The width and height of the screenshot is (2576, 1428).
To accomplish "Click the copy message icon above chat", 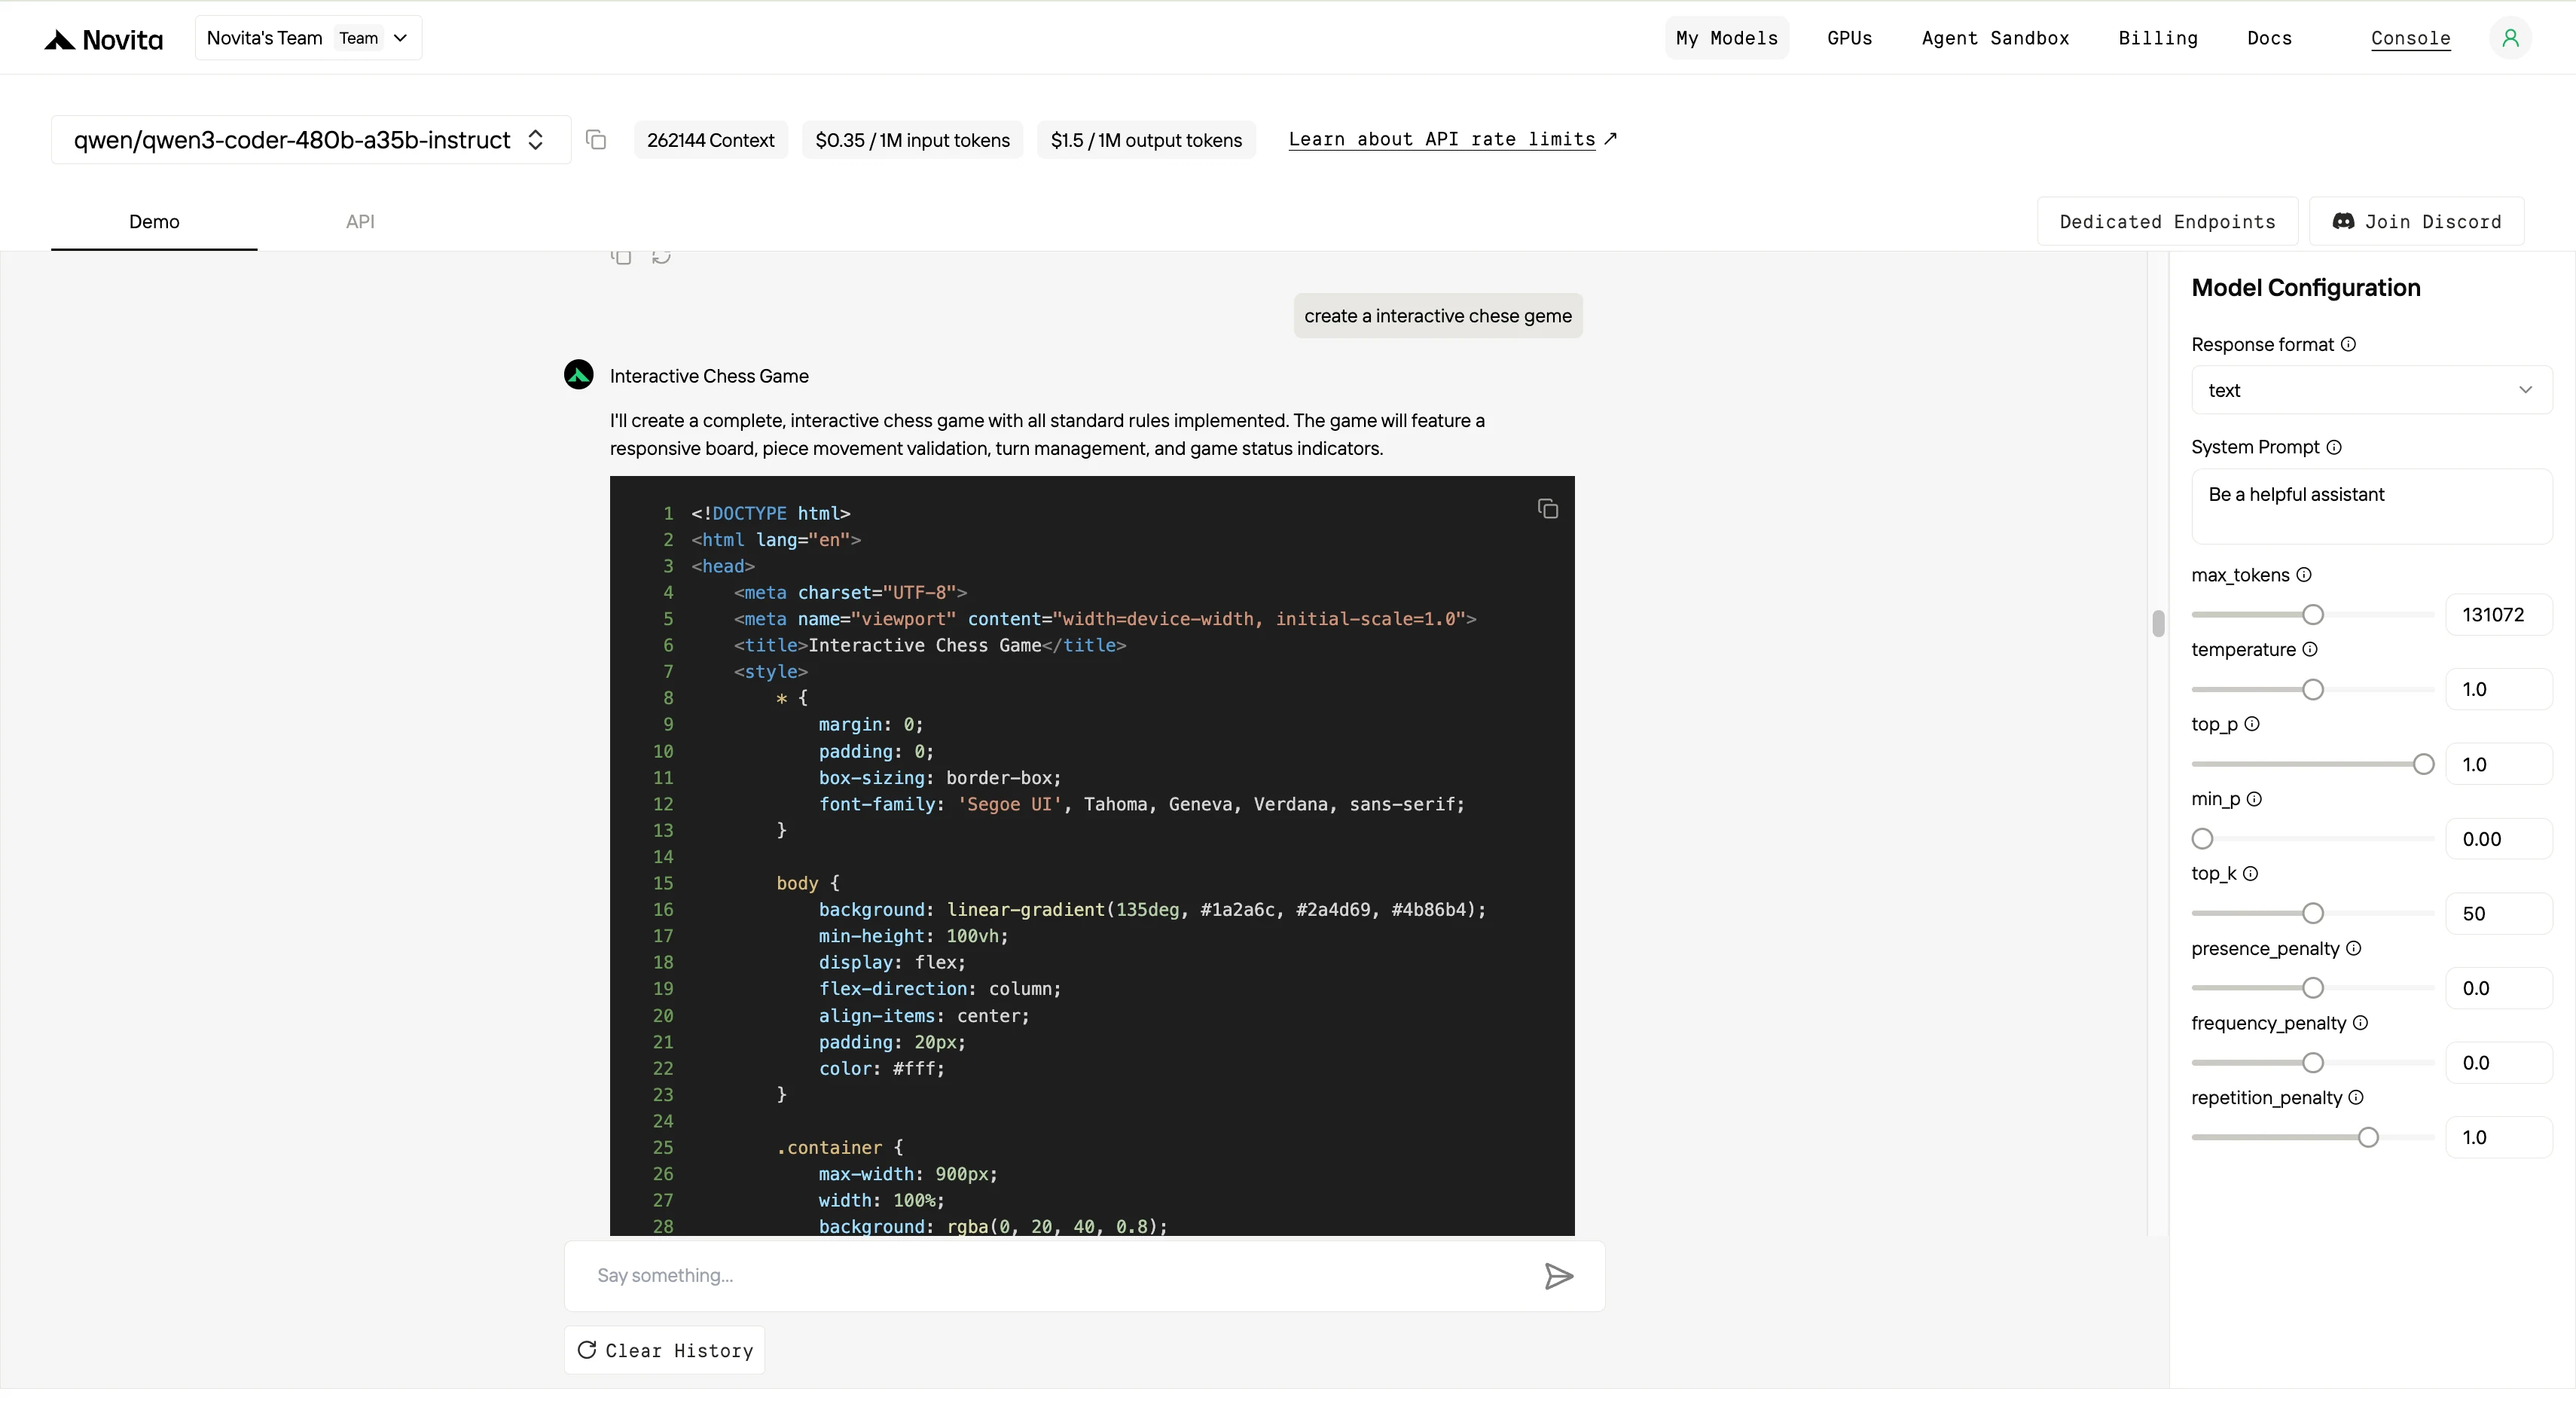I will [621, 257].
